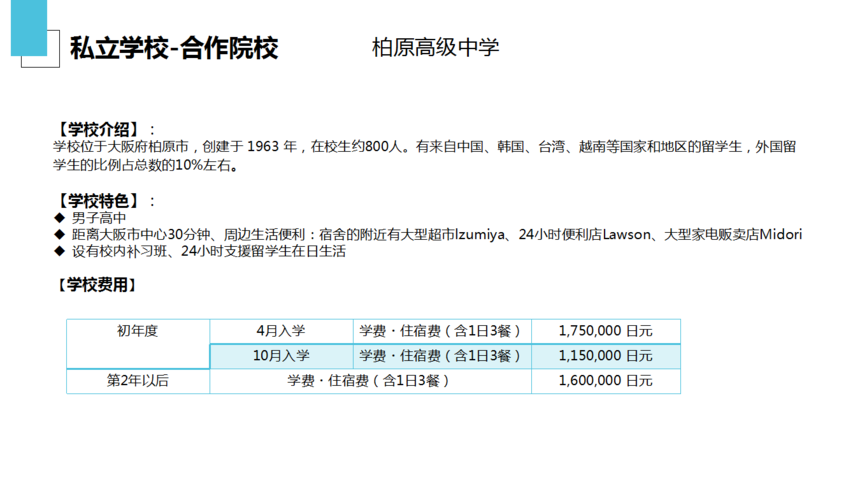
Task: Click the school name 柏原高级中学
Action: click(x=435, y=47)
